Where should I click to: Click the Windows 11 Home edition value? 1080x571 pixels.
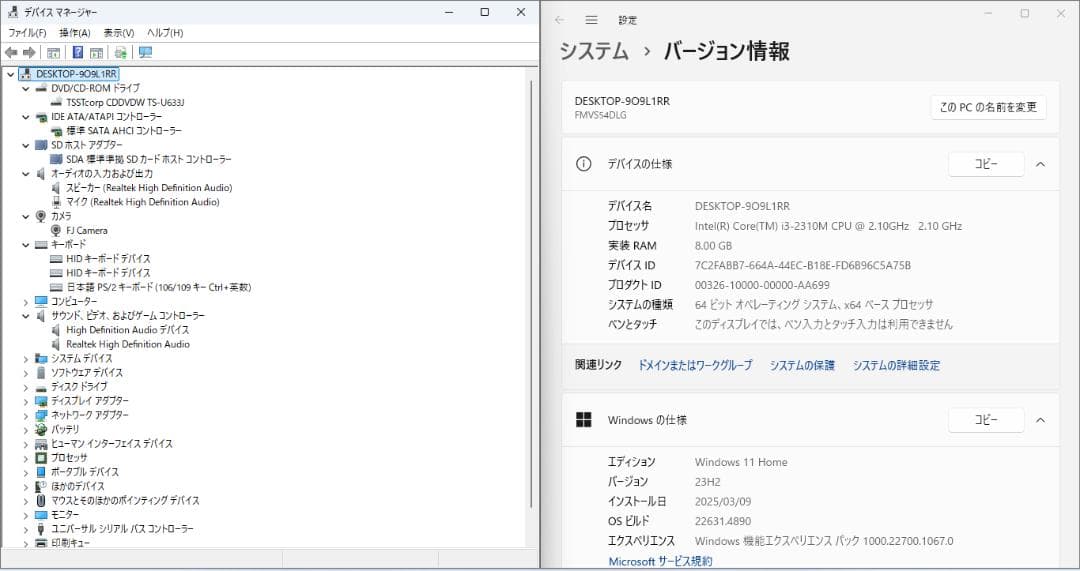click(x=740, y=462)
